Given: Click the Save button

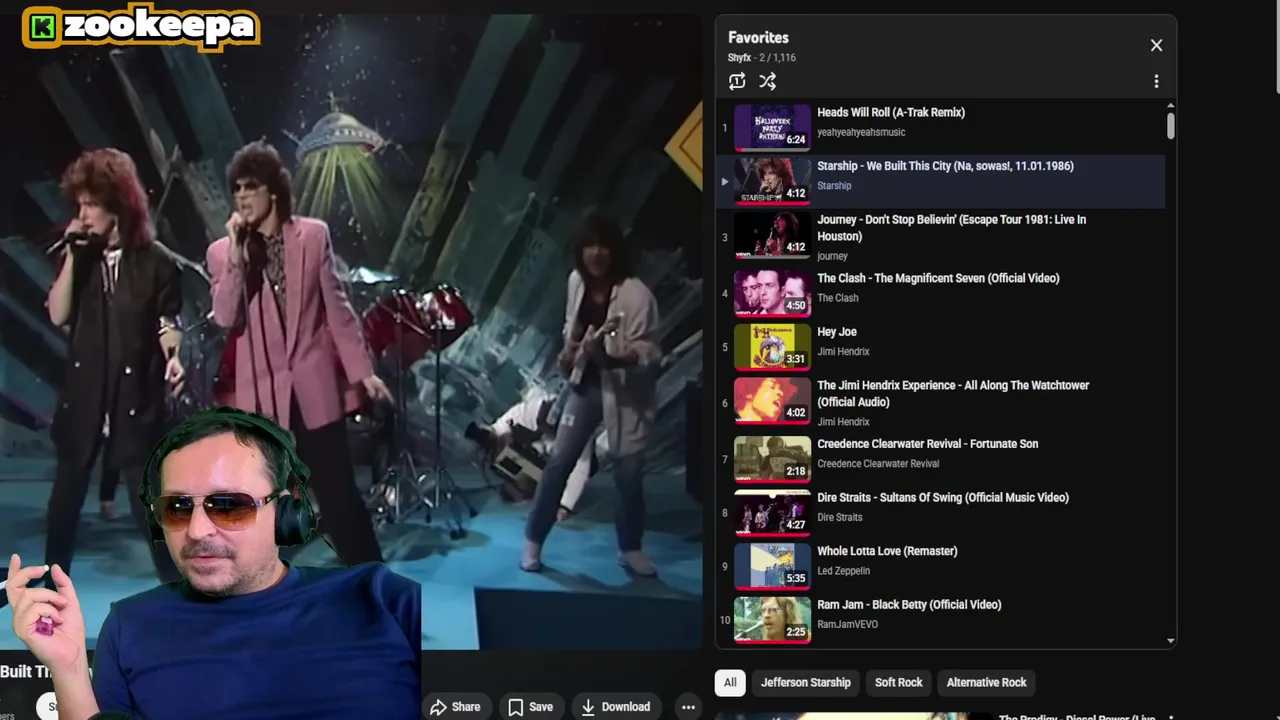Looking at the screenshot, I should point(530,707).
